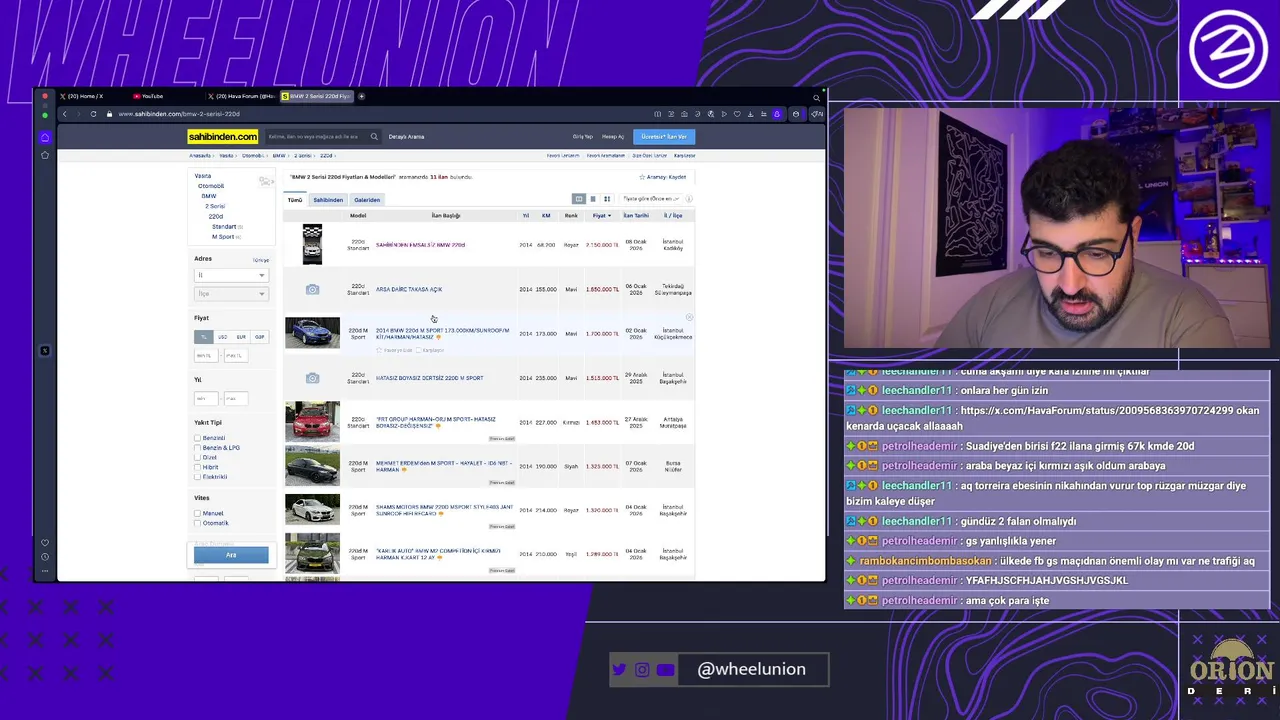Click the heart icon in browser toolbar
The width and height of the screenshot is (1280, 720).
737,114
